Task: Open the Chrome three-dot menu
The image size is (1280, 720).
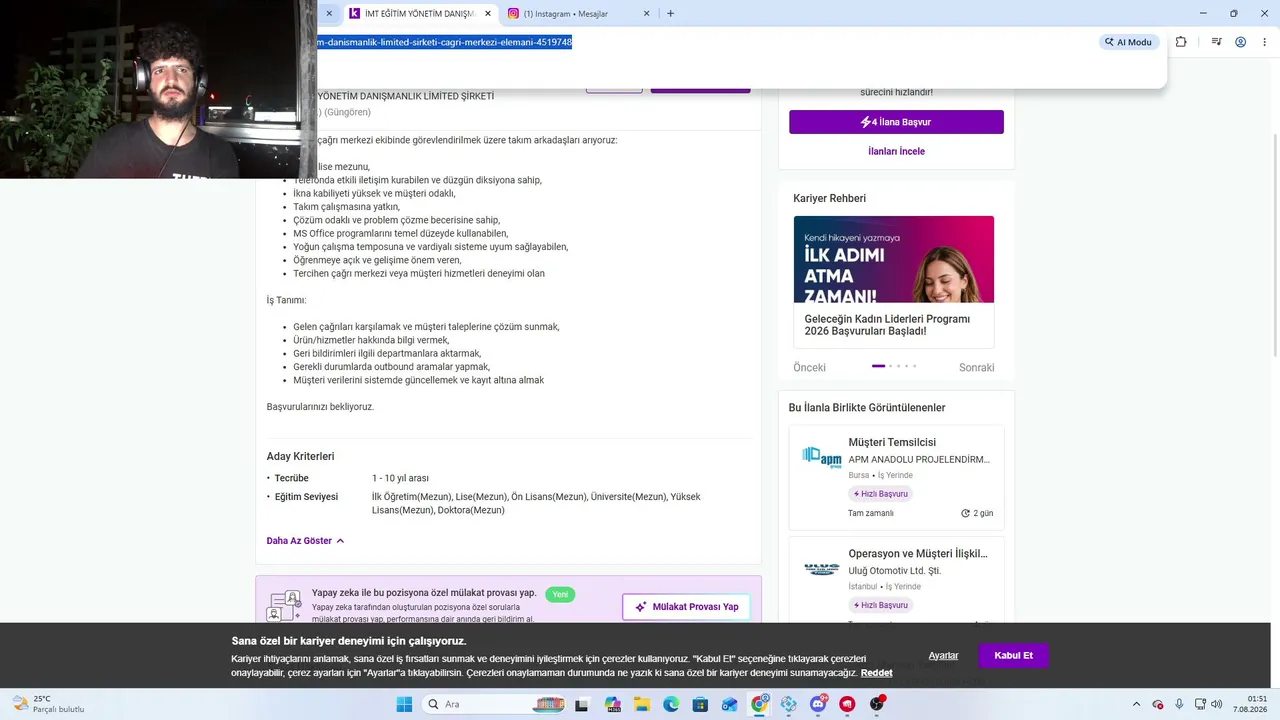Action: point(1263,42)
